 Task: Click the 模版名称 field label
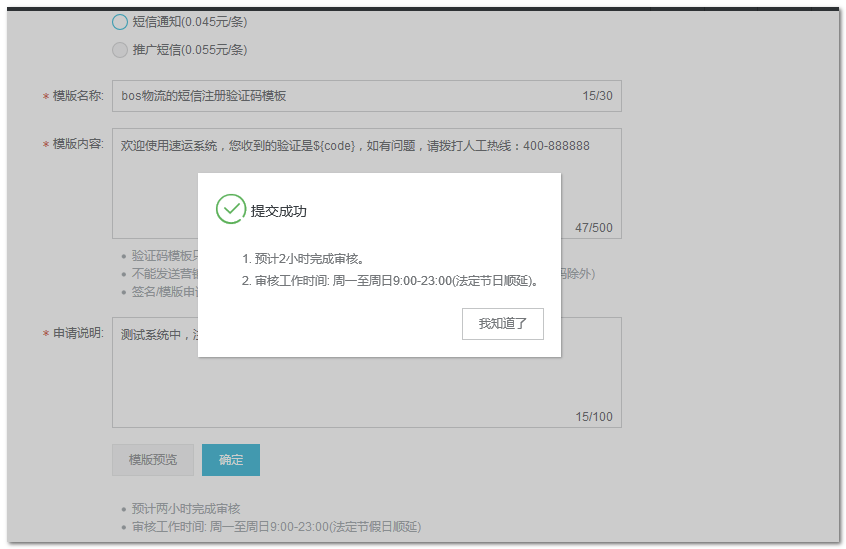(77, 96)
